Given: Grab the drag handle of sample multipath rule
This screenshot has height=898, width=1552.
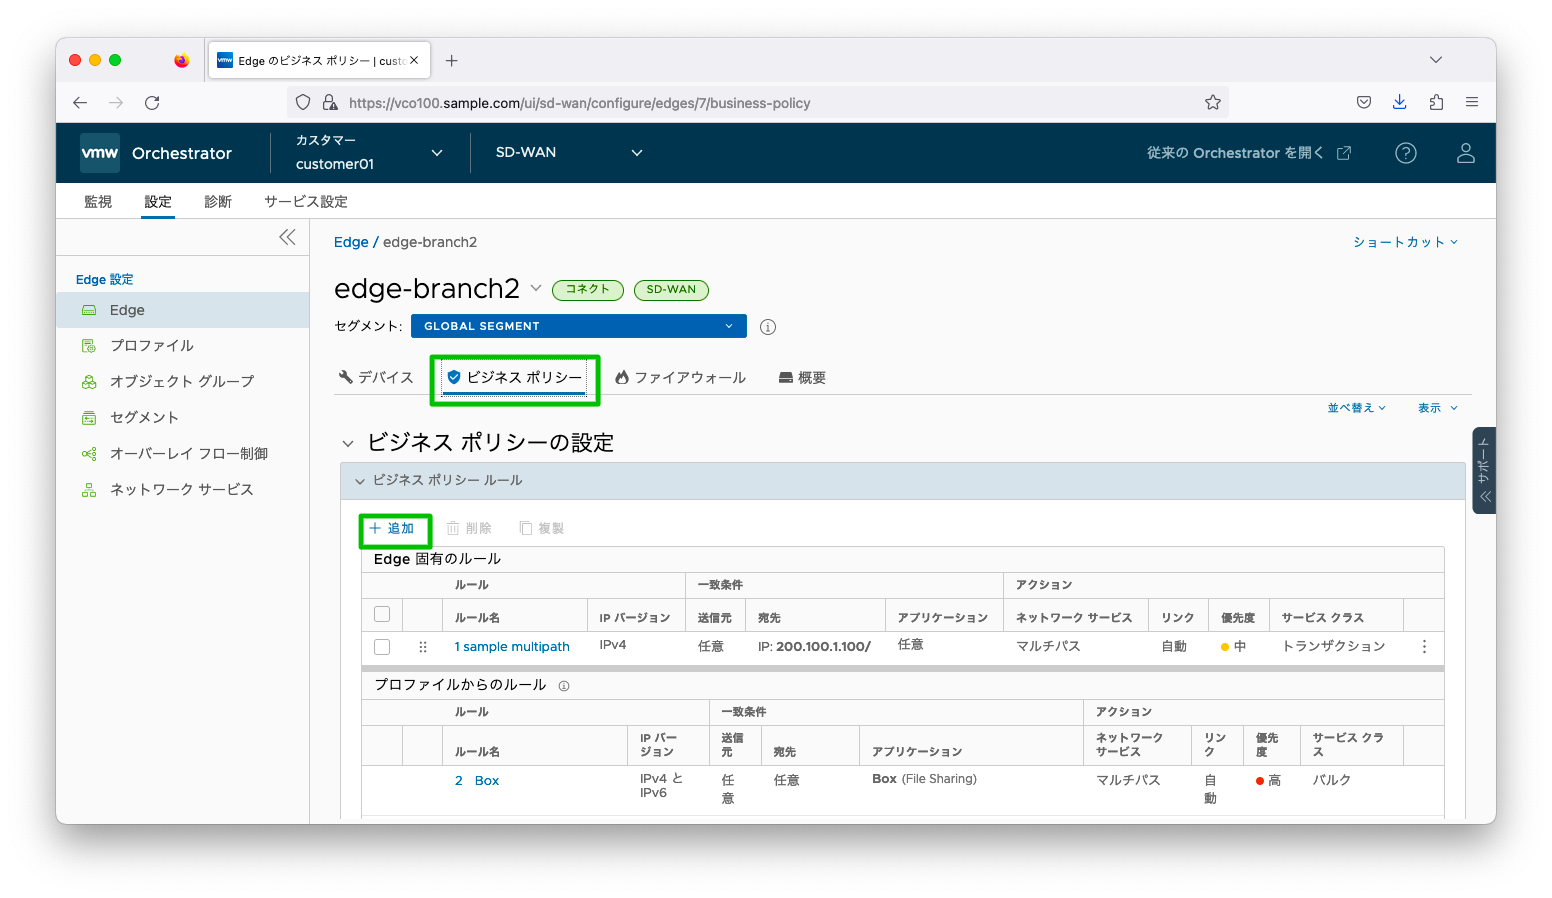Looking at the screenshot, I should 423,647.
